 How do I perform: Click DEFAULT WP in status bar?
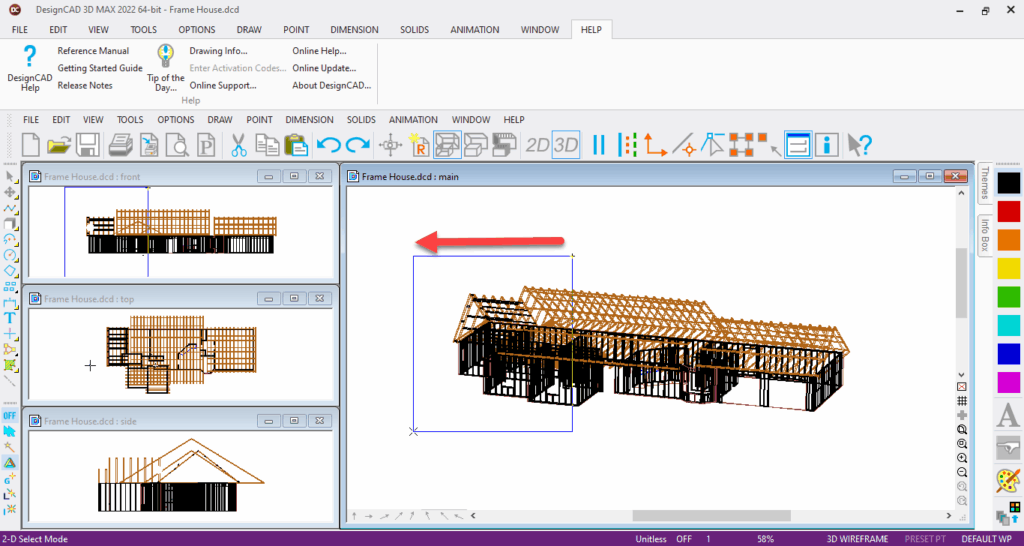point(987,539)
